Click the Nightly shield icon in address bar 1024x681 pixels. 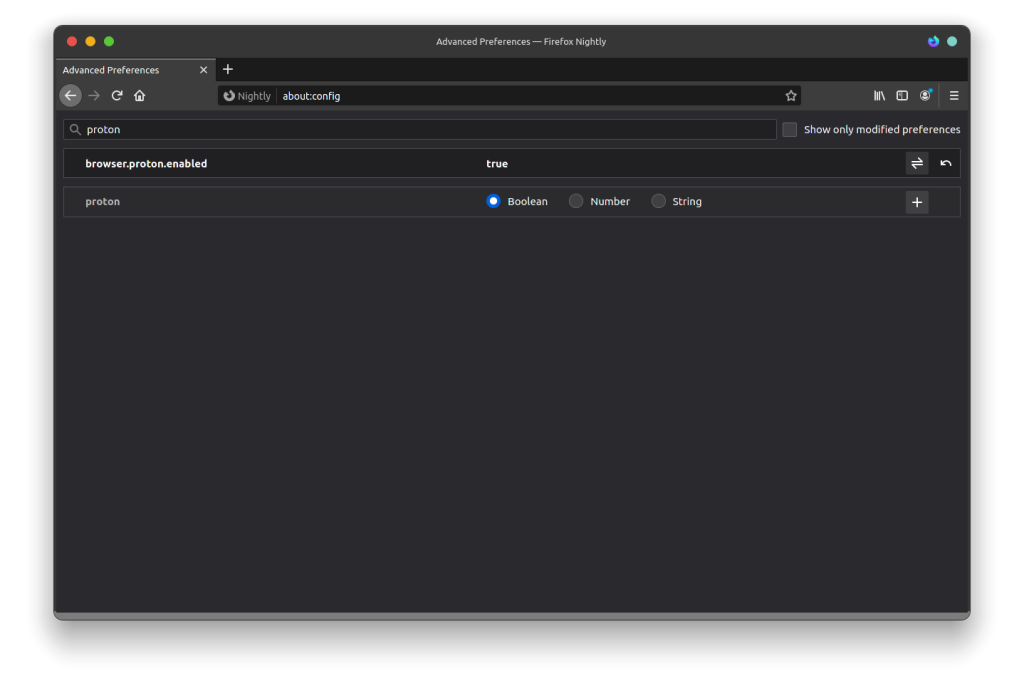pyautogui.click(x=229, y=96)
